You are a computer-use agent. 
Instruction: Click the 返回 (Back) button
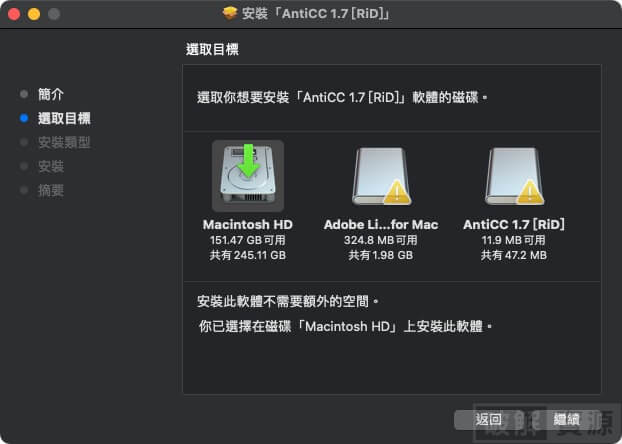coord(488,419)
